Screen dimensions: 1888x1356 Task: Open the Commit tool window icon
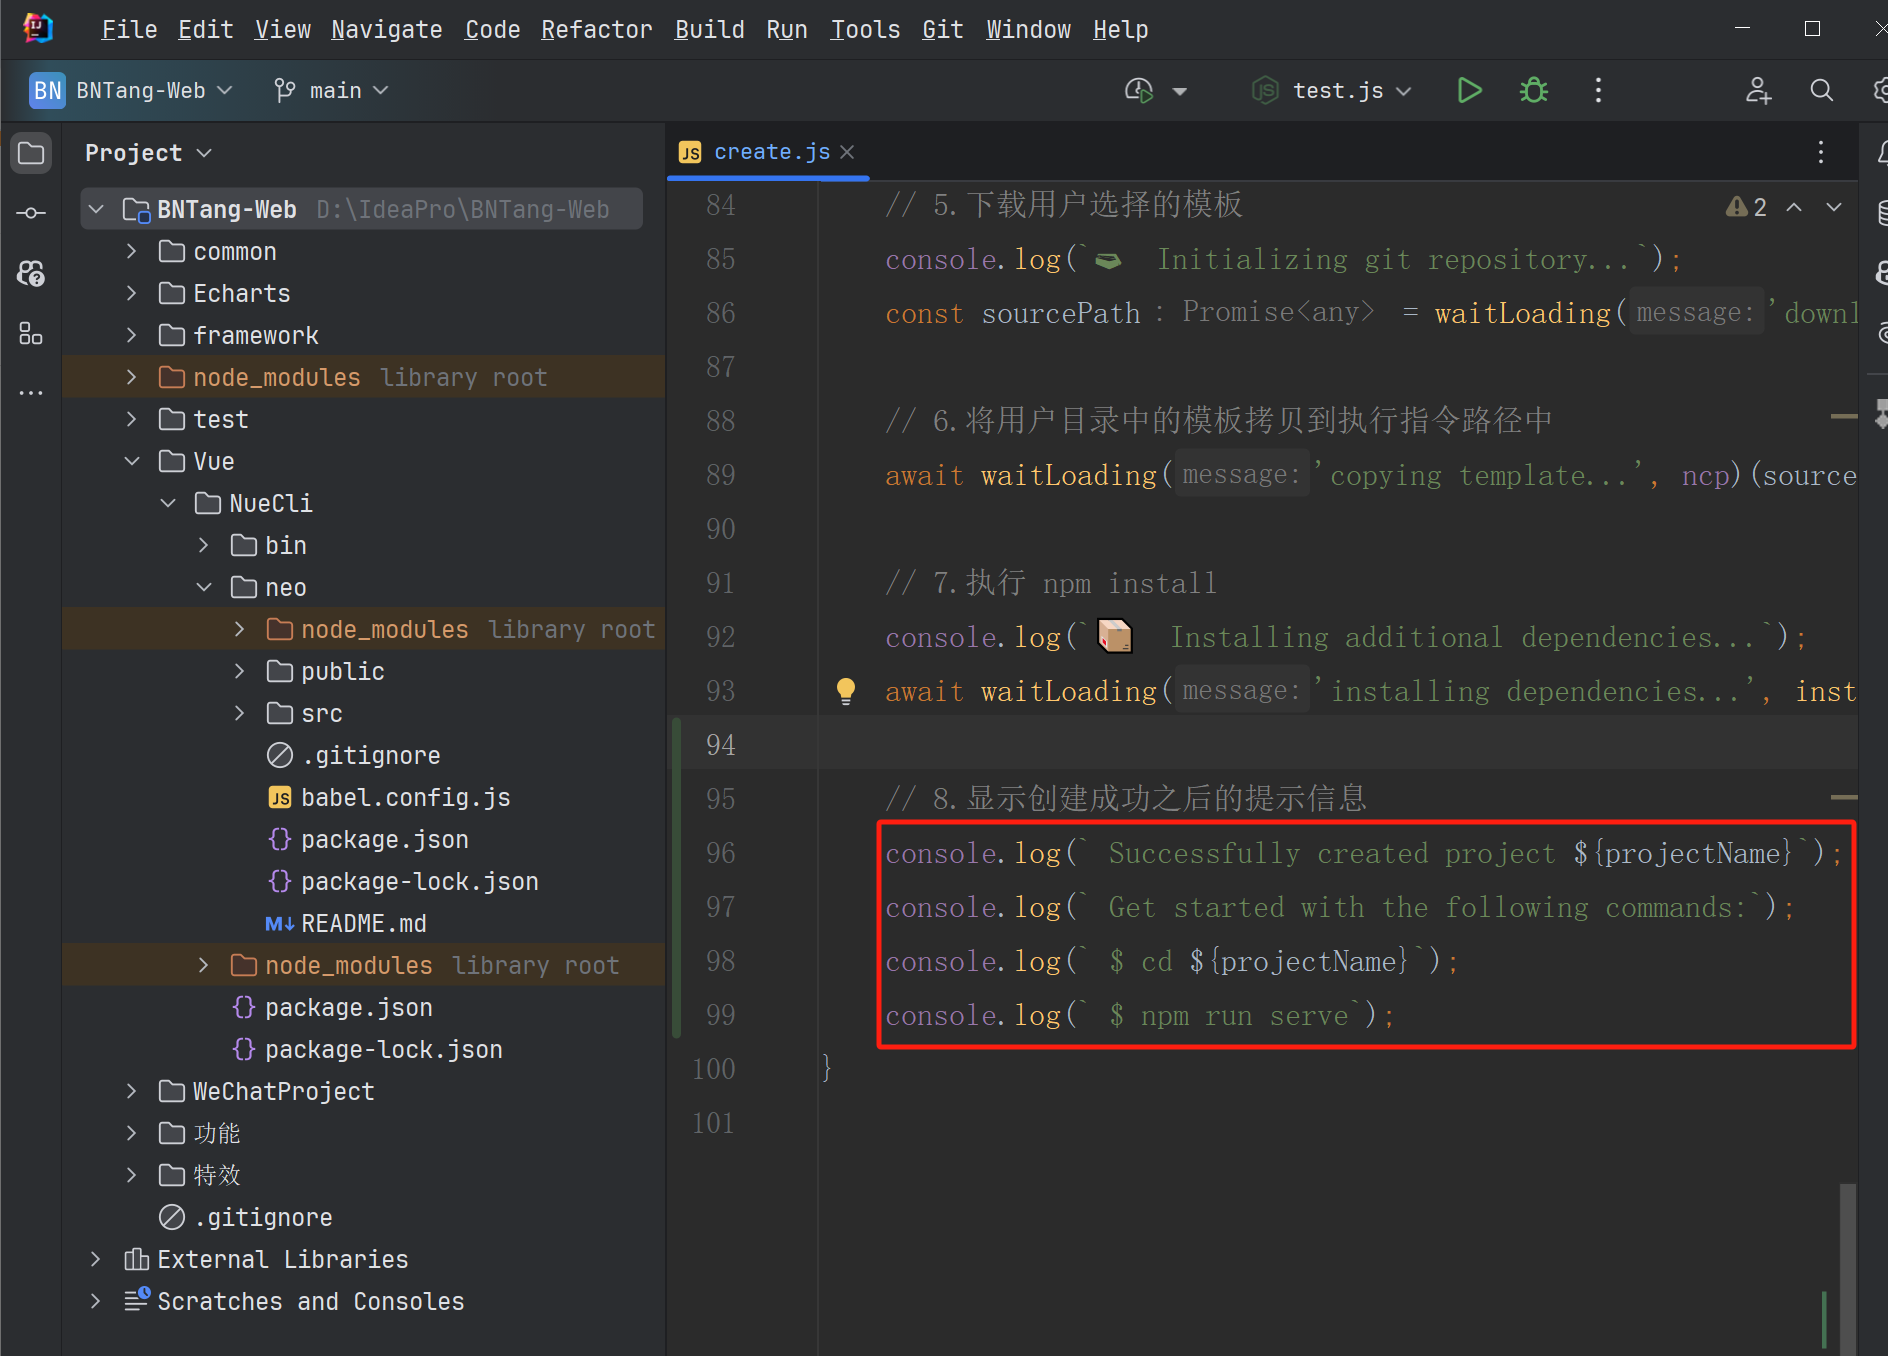point(31,213)
